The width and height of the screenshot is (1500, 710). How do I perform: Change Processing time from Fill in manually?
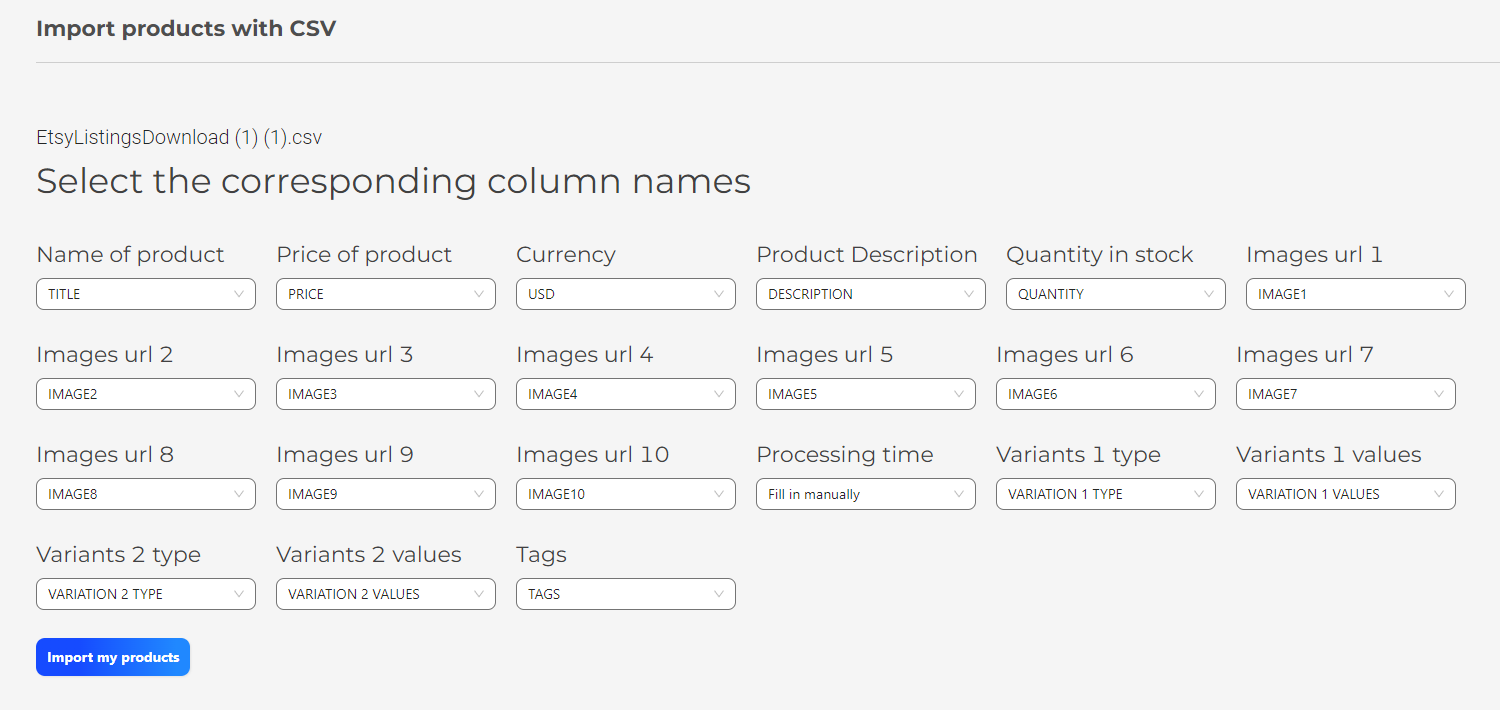point(865,494)
